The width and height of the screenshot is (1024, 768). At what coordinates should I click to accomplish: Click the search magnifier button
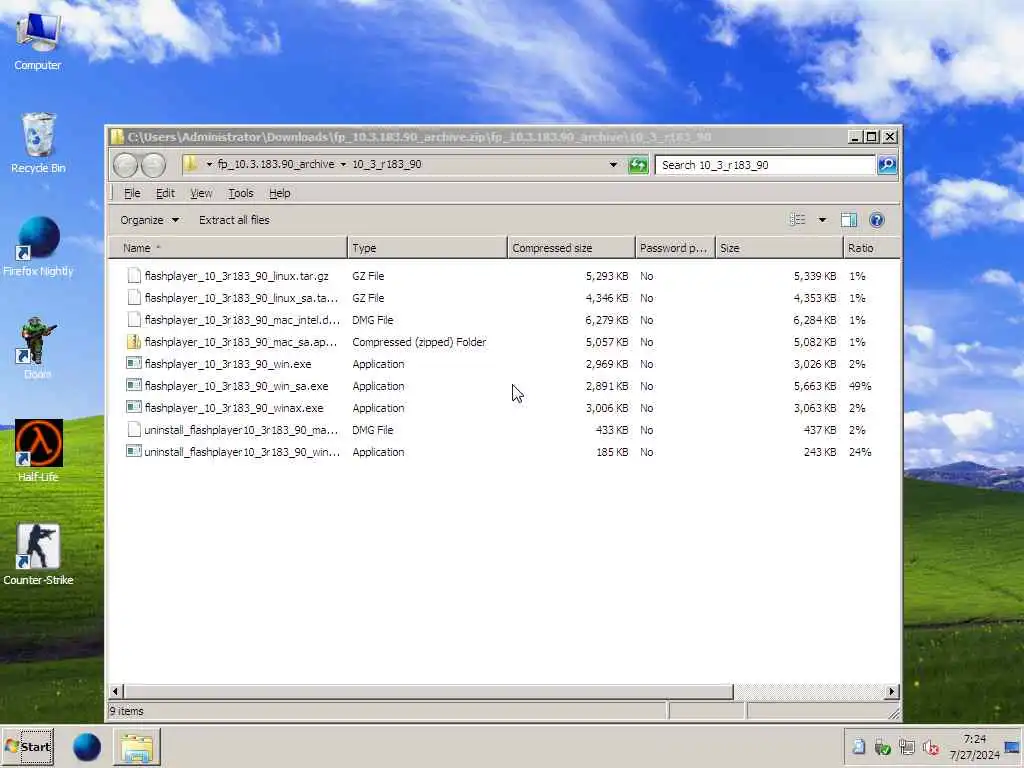pyautogui.click(x=886, y=165)
